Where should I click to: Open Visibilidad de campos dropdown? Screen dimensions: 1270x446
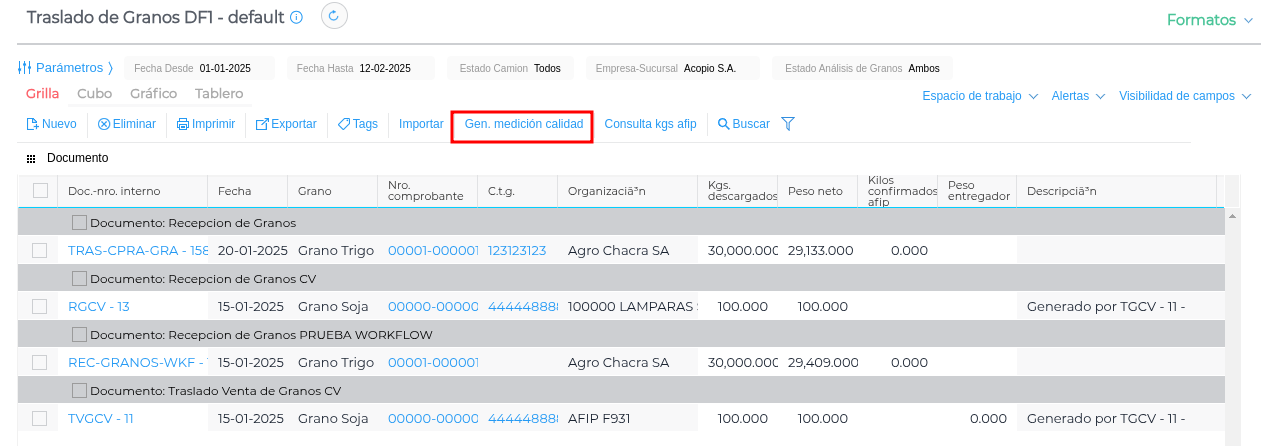1186,96
